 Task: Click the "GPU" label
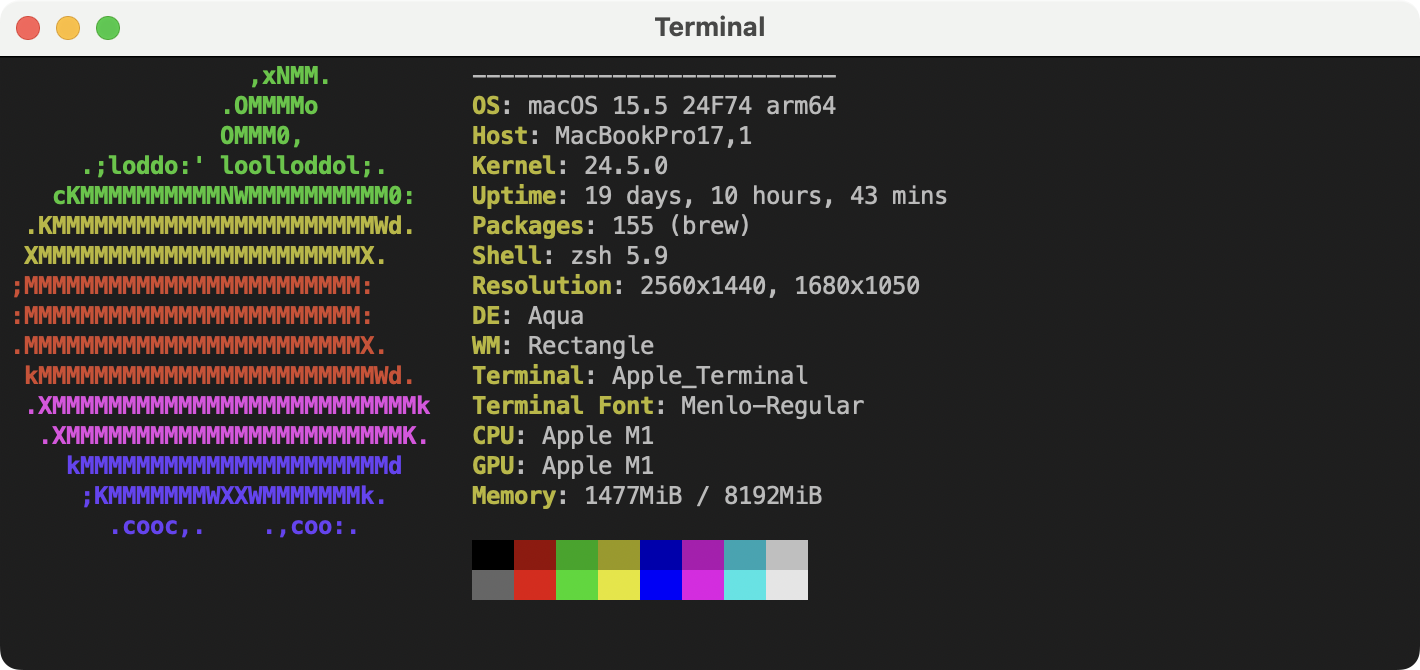point(493,466)
